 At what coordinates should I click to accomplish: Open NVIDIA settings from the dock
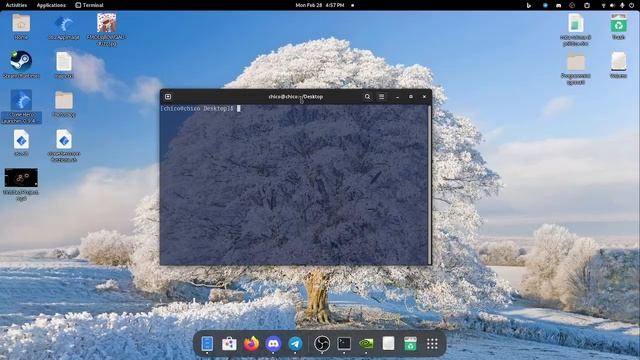click(366, 344)
